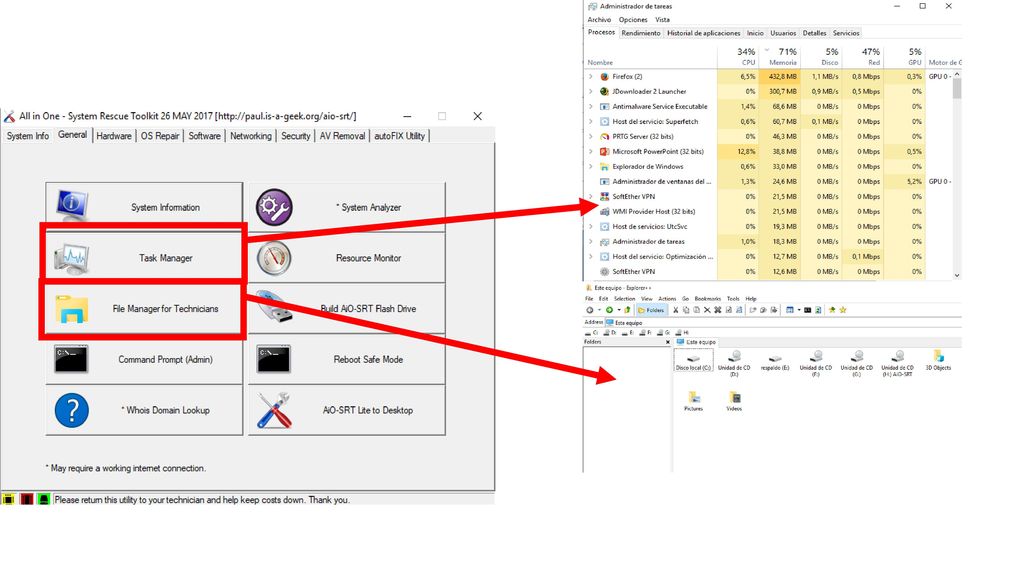
Task: Expand the JDownloader 2 Launcher process
Action: 590,91
